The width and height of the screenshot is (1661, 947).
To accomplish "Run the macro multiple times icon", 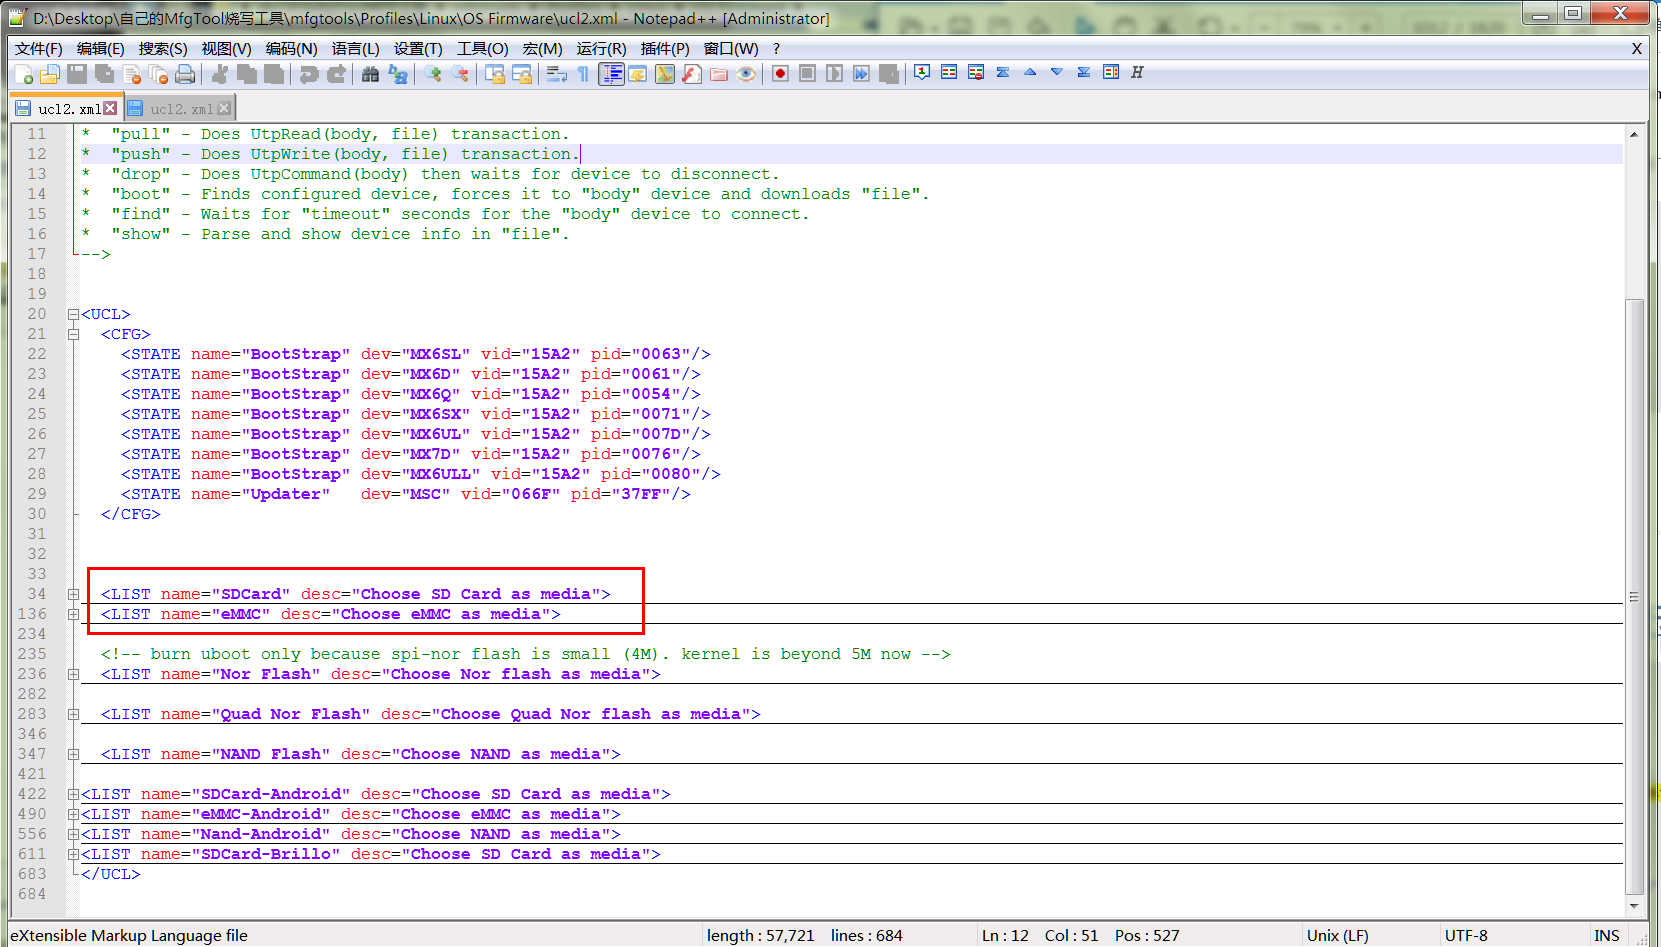I will [x=862, y=73].
